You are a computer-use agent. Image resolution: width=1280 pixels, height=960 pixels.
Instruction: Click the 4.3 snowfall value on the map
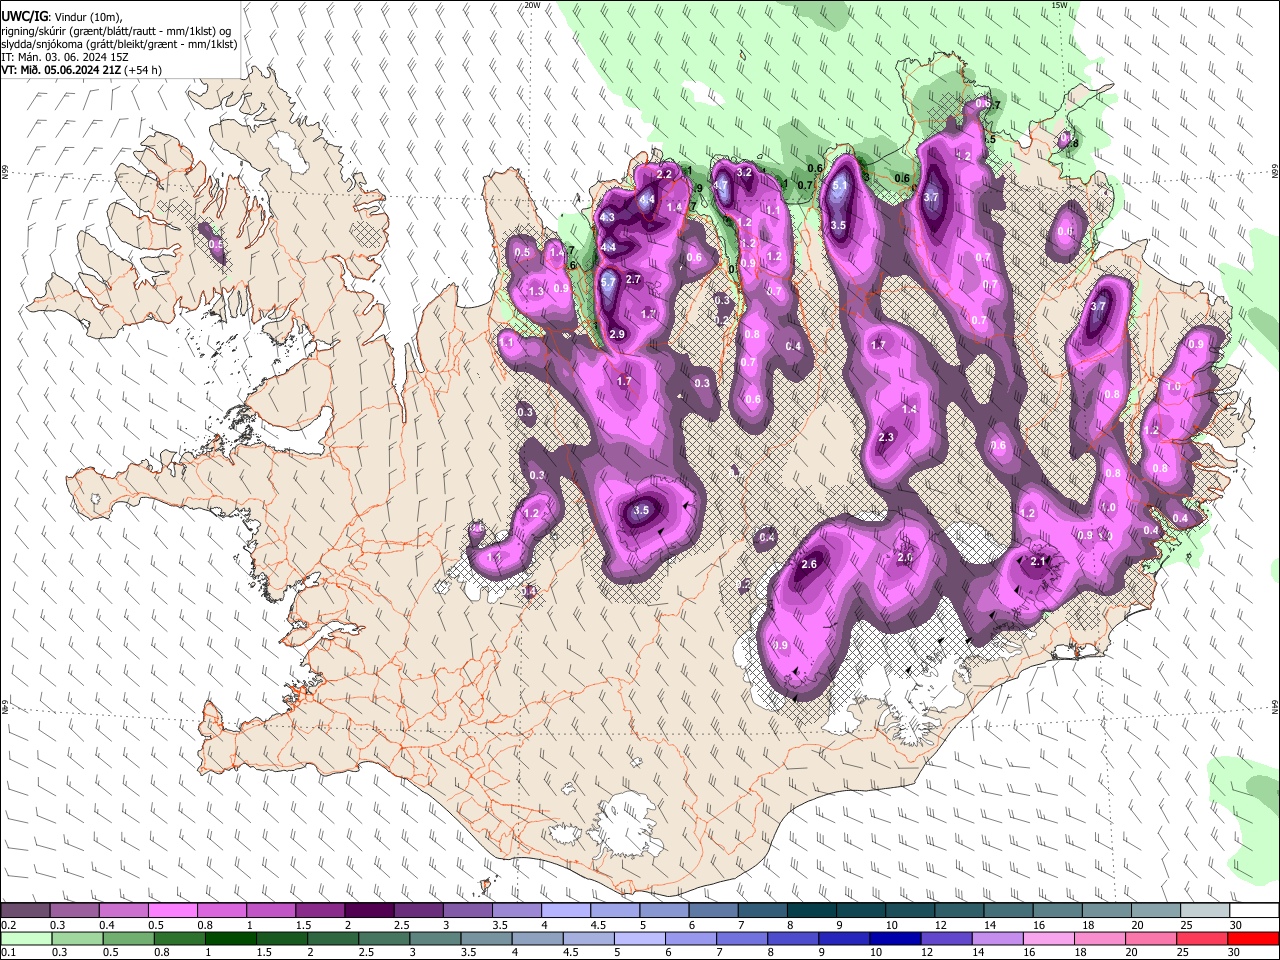tap(607, 217)
